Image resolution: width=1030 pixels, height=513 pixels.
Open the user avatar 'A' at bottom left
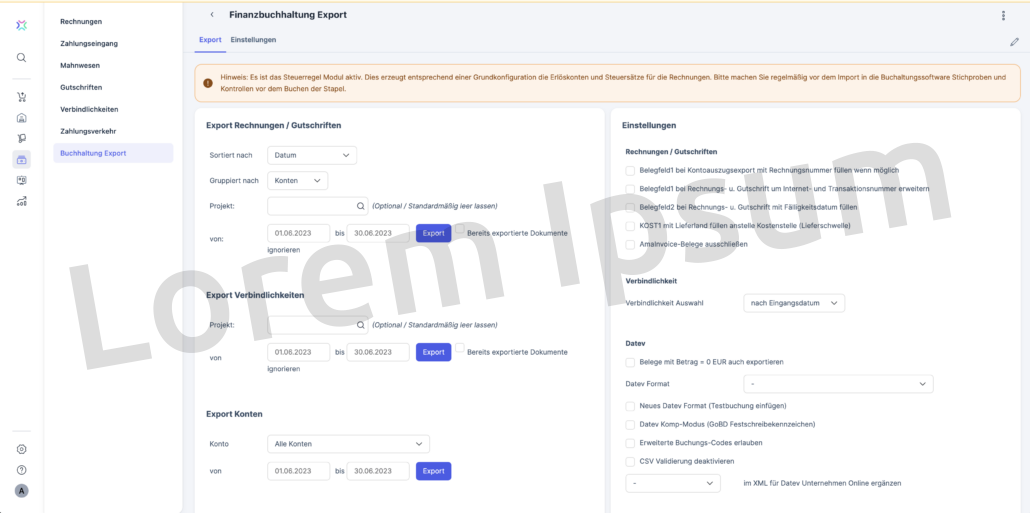click(x=21, y=491)
